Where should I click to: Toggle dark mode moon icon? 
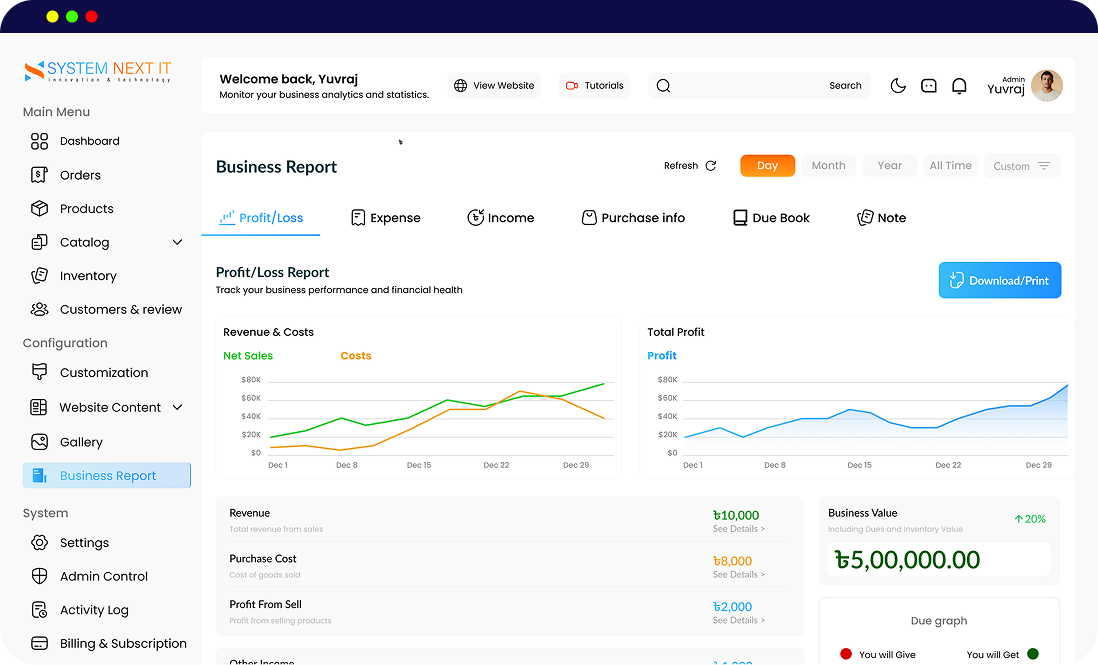[898, 85]
